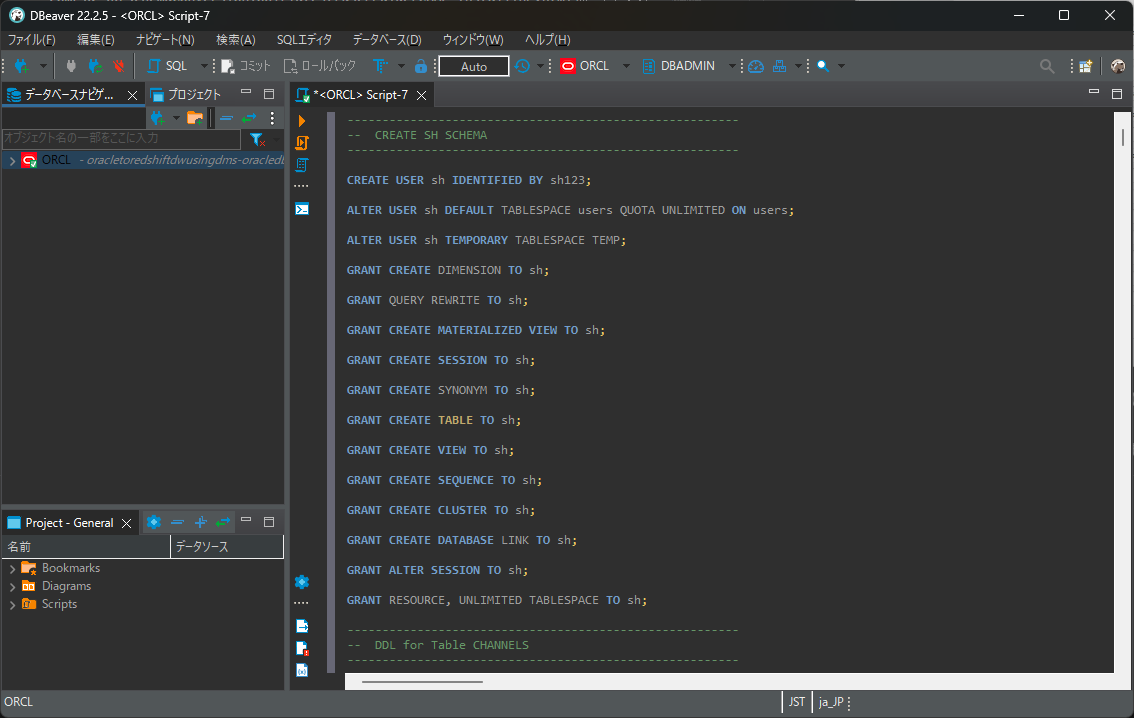Select the ORCL connection in navigator
The height and width of the screenshot is (718, 1134).
click(56, 161)
